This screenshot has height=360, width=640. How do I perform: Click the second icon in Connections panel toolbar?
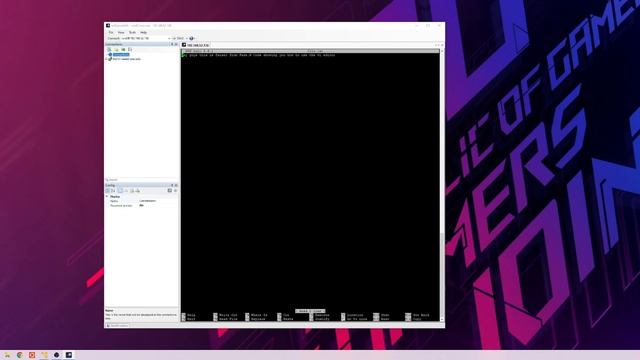[x=116, y=49]
